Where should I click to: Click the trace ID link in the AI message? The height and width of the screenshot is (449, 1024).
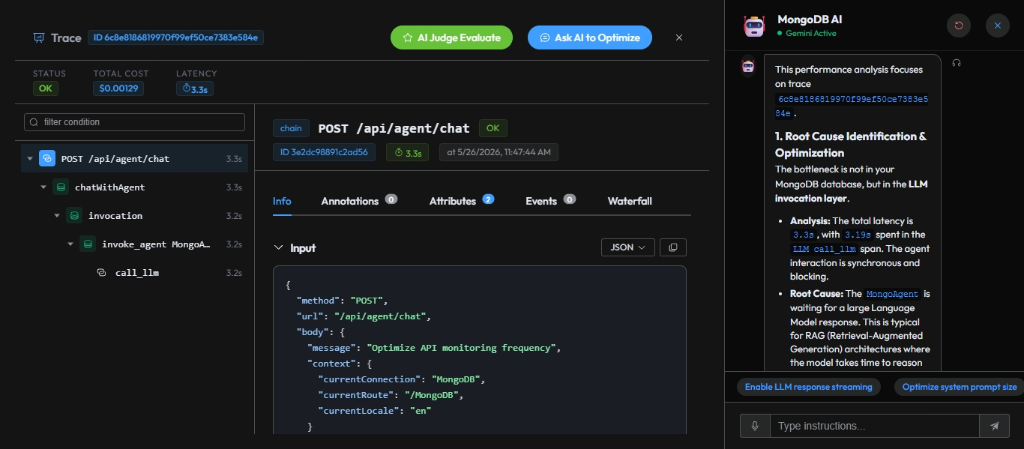click(x=851, y=106)
